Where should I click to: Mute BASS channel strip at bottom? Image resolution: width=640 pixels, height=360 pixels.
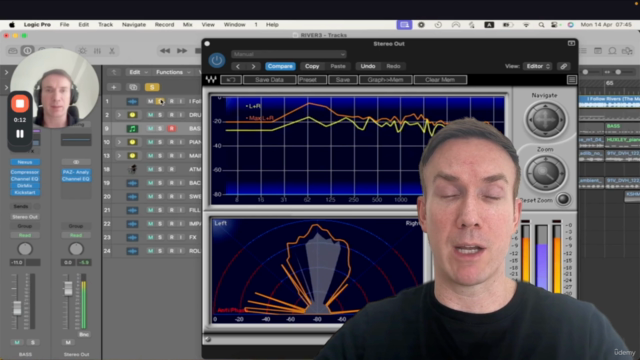pyautogui.click(x=17, y=342)
